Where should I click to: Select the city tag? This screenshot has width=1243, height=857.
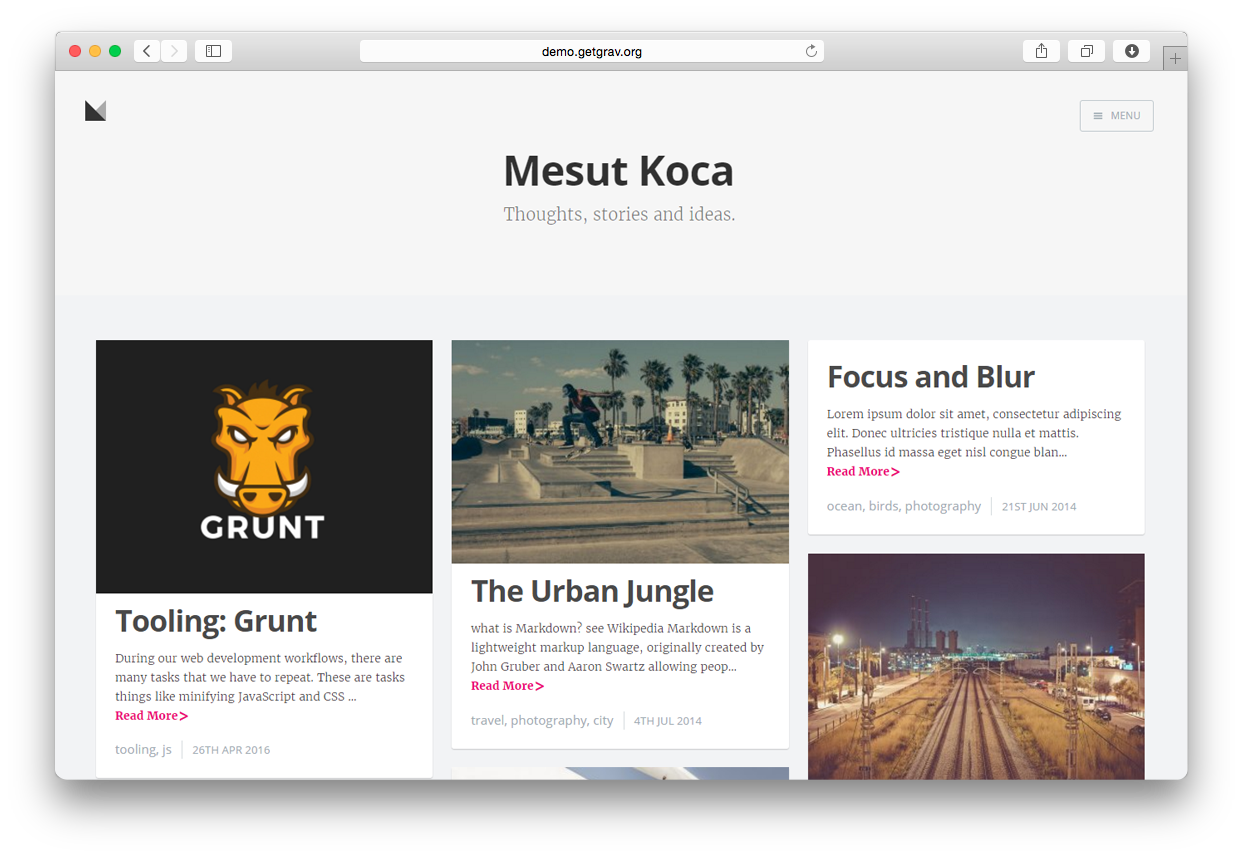(603, 720)
